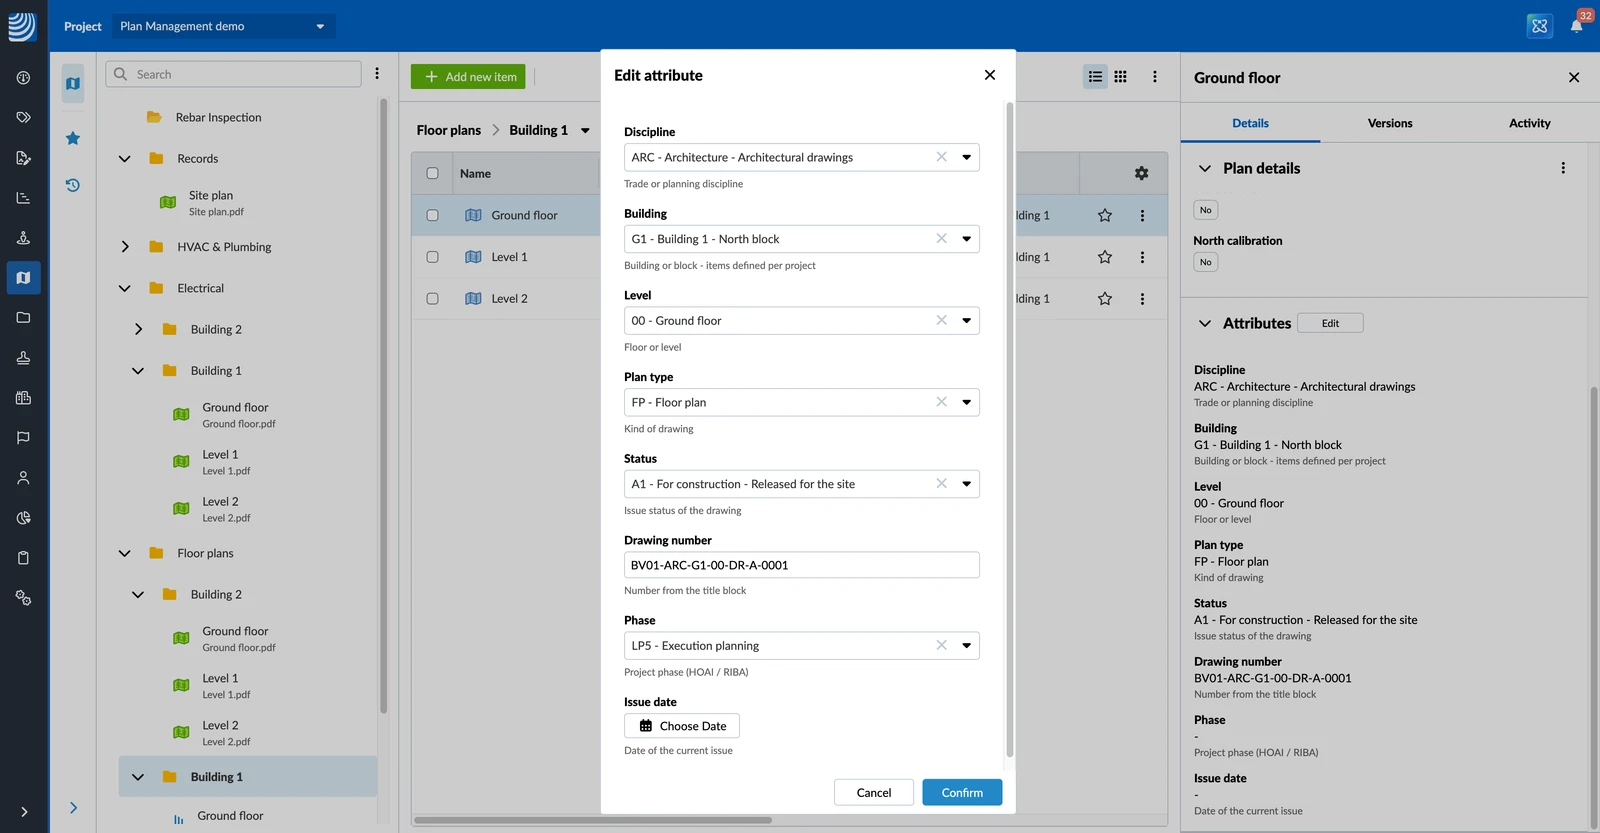Close the Edit attribute dialog
The image size is (1600, 833).
pos(990,75)
